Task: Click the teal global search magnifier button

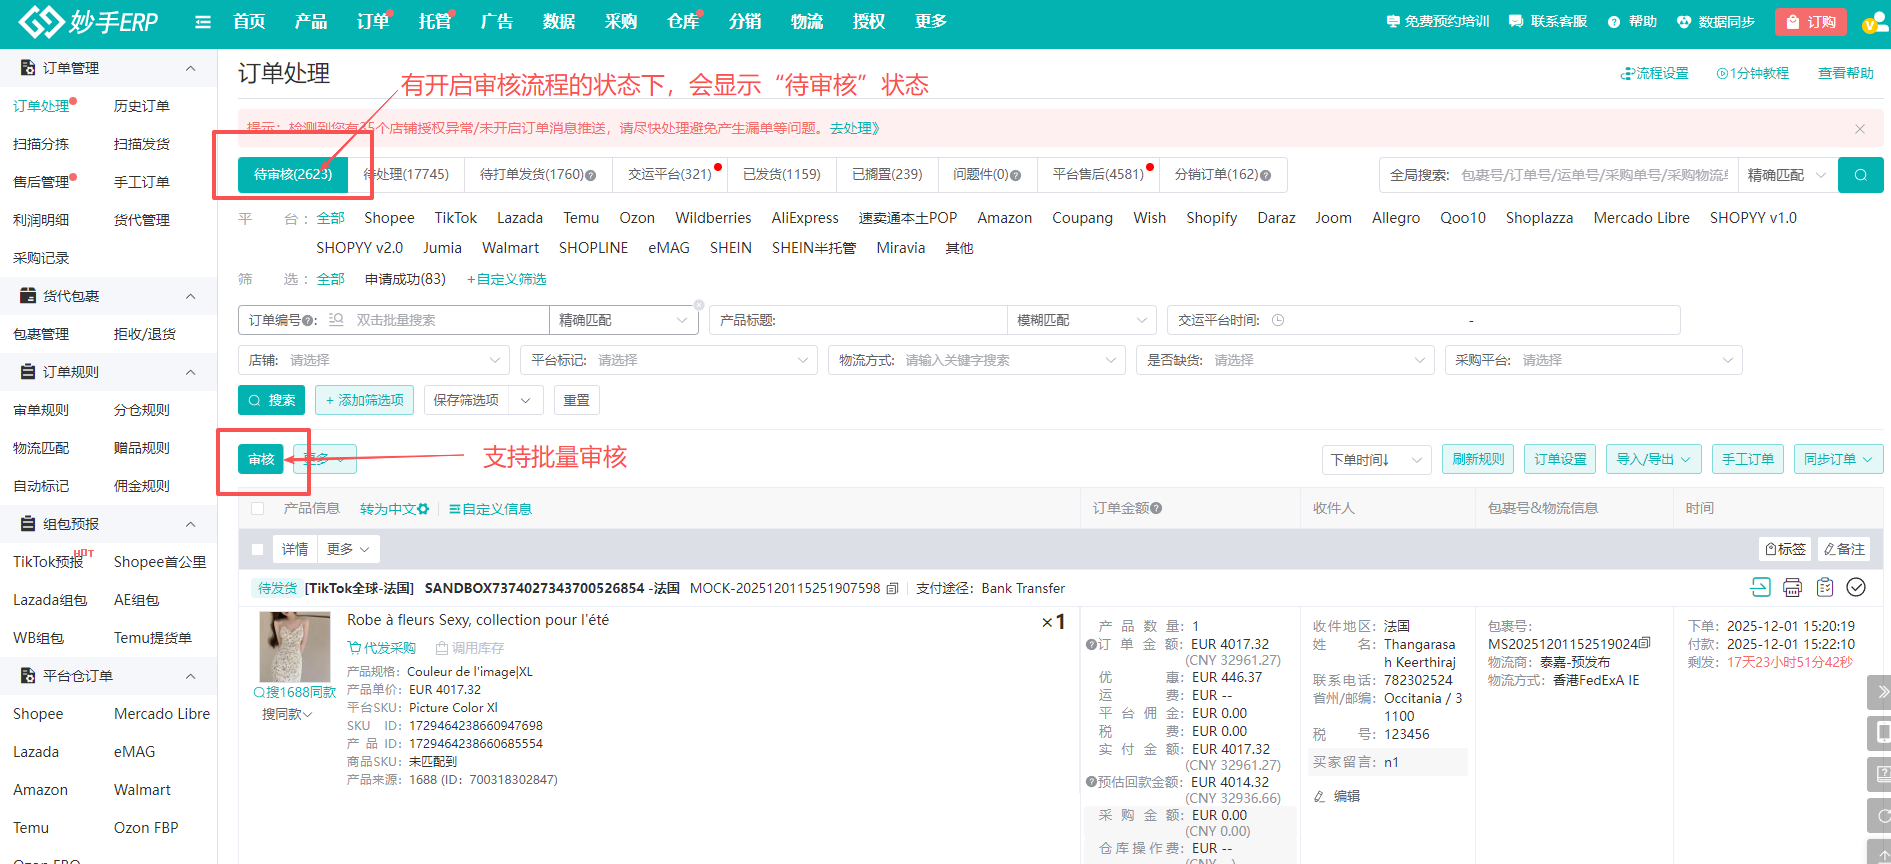Action: click(x=1860, y=175)
